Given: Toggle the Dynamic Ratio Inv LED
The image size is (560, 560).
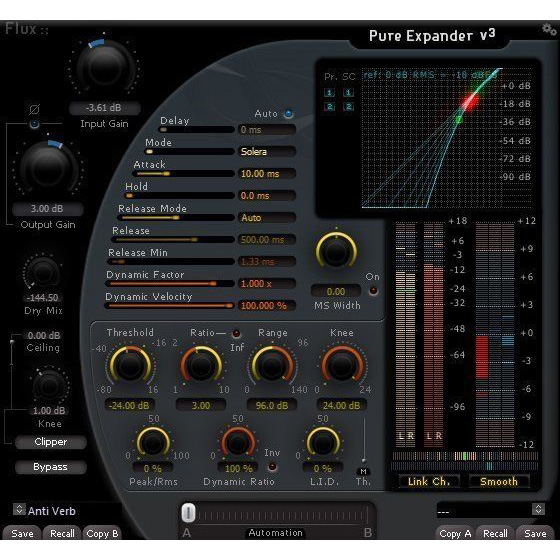Looking at the screenshot, I should point(272,466).
